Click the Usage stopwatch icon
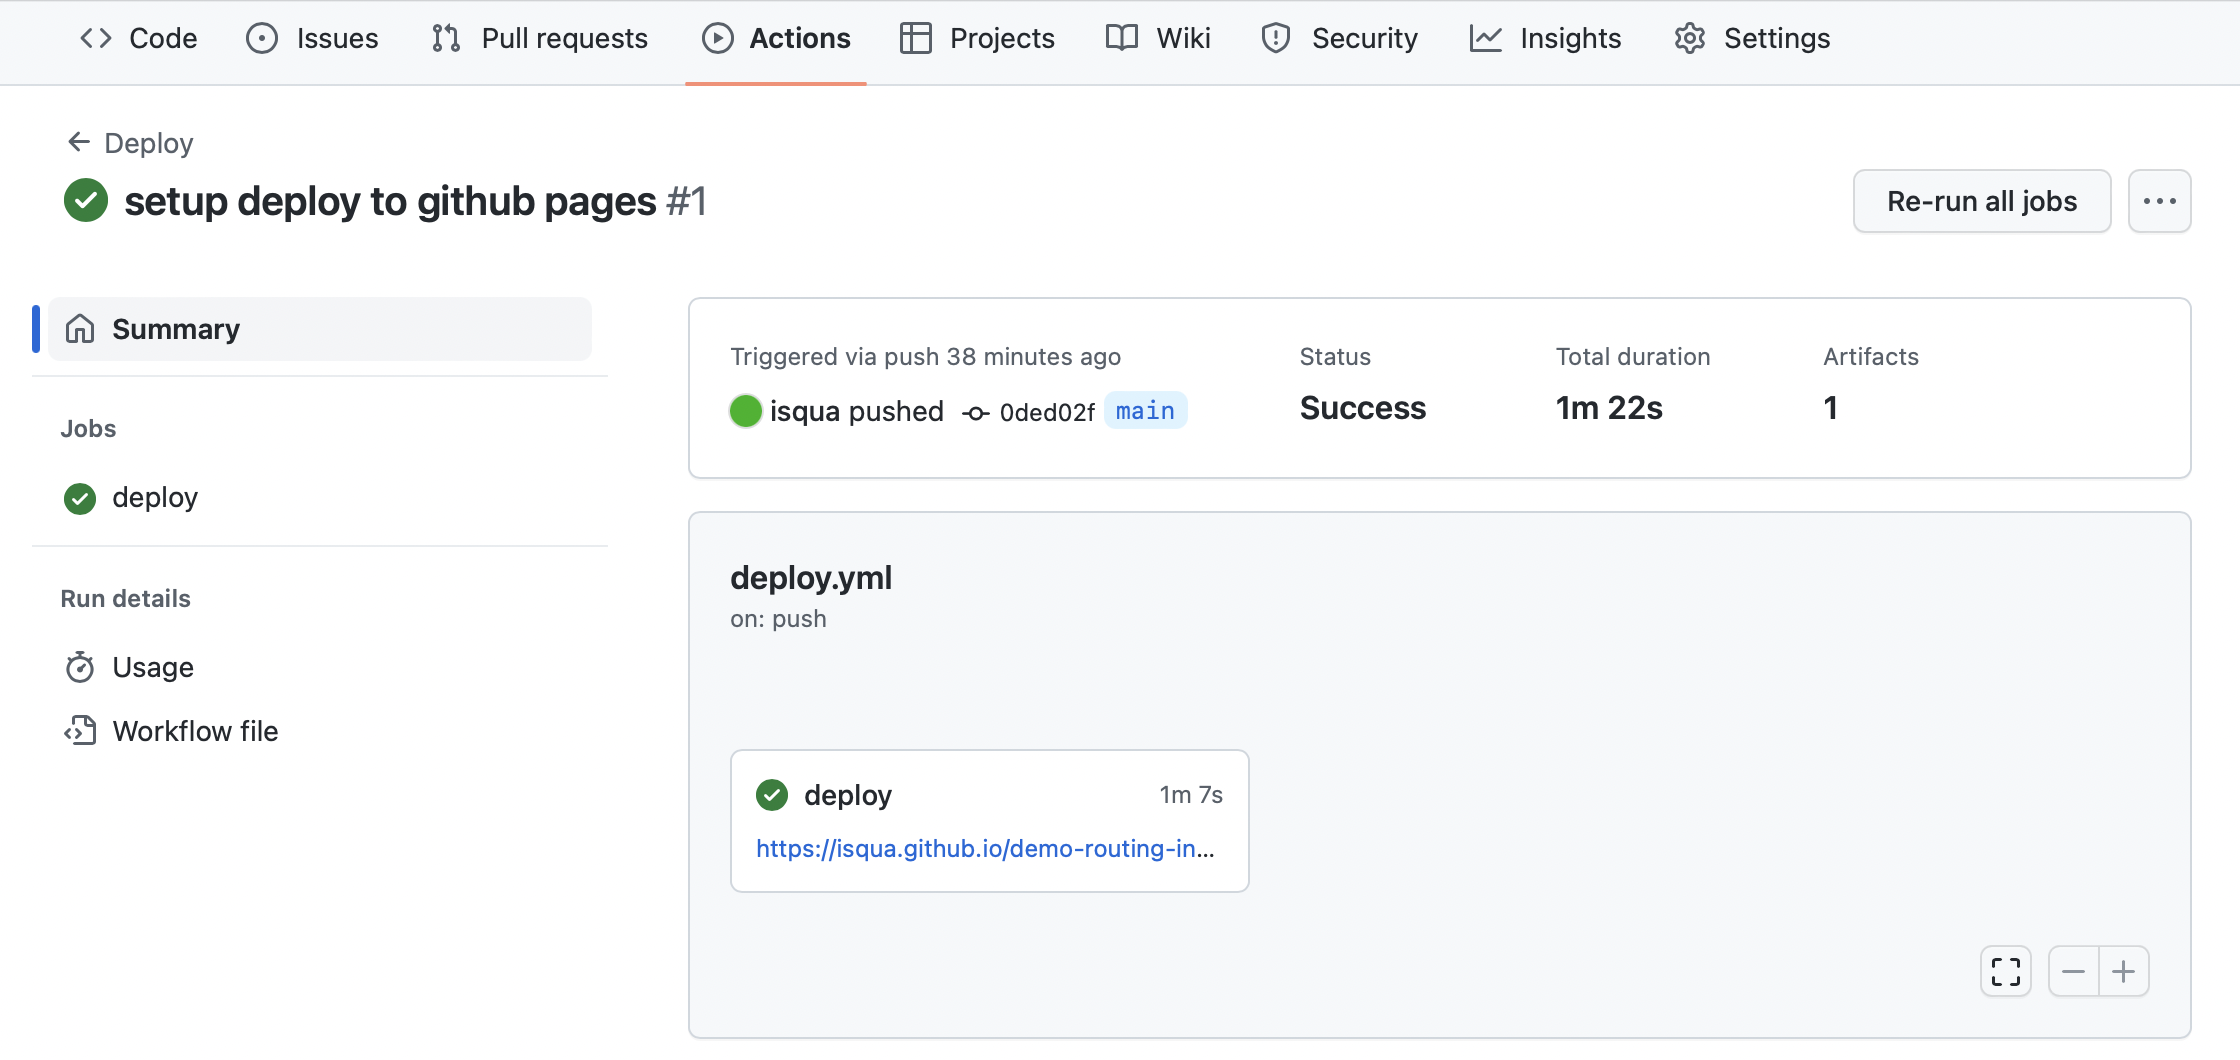 [x=81, y=667]
